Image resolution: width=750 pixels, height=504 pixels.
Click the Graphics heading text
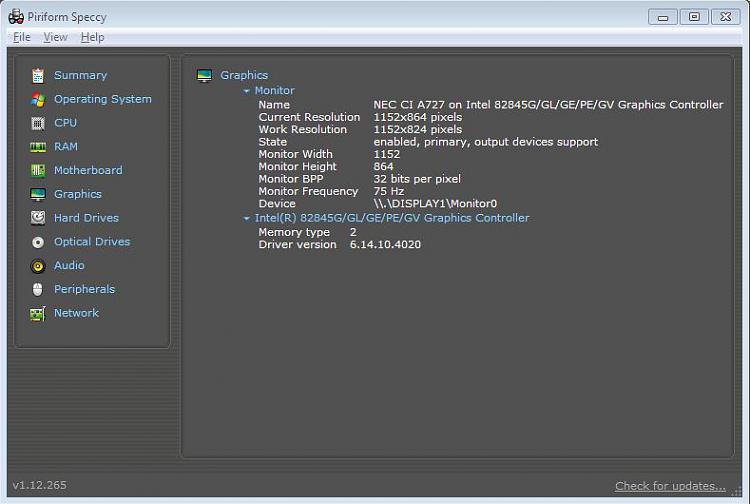point(244,75)
